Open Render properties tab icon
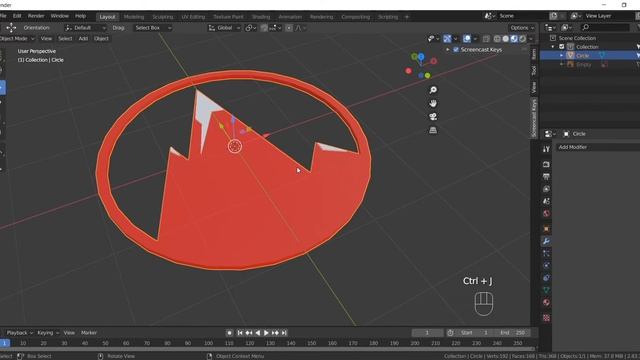Viewport: 640px width, 360px height. click(546, 164)
